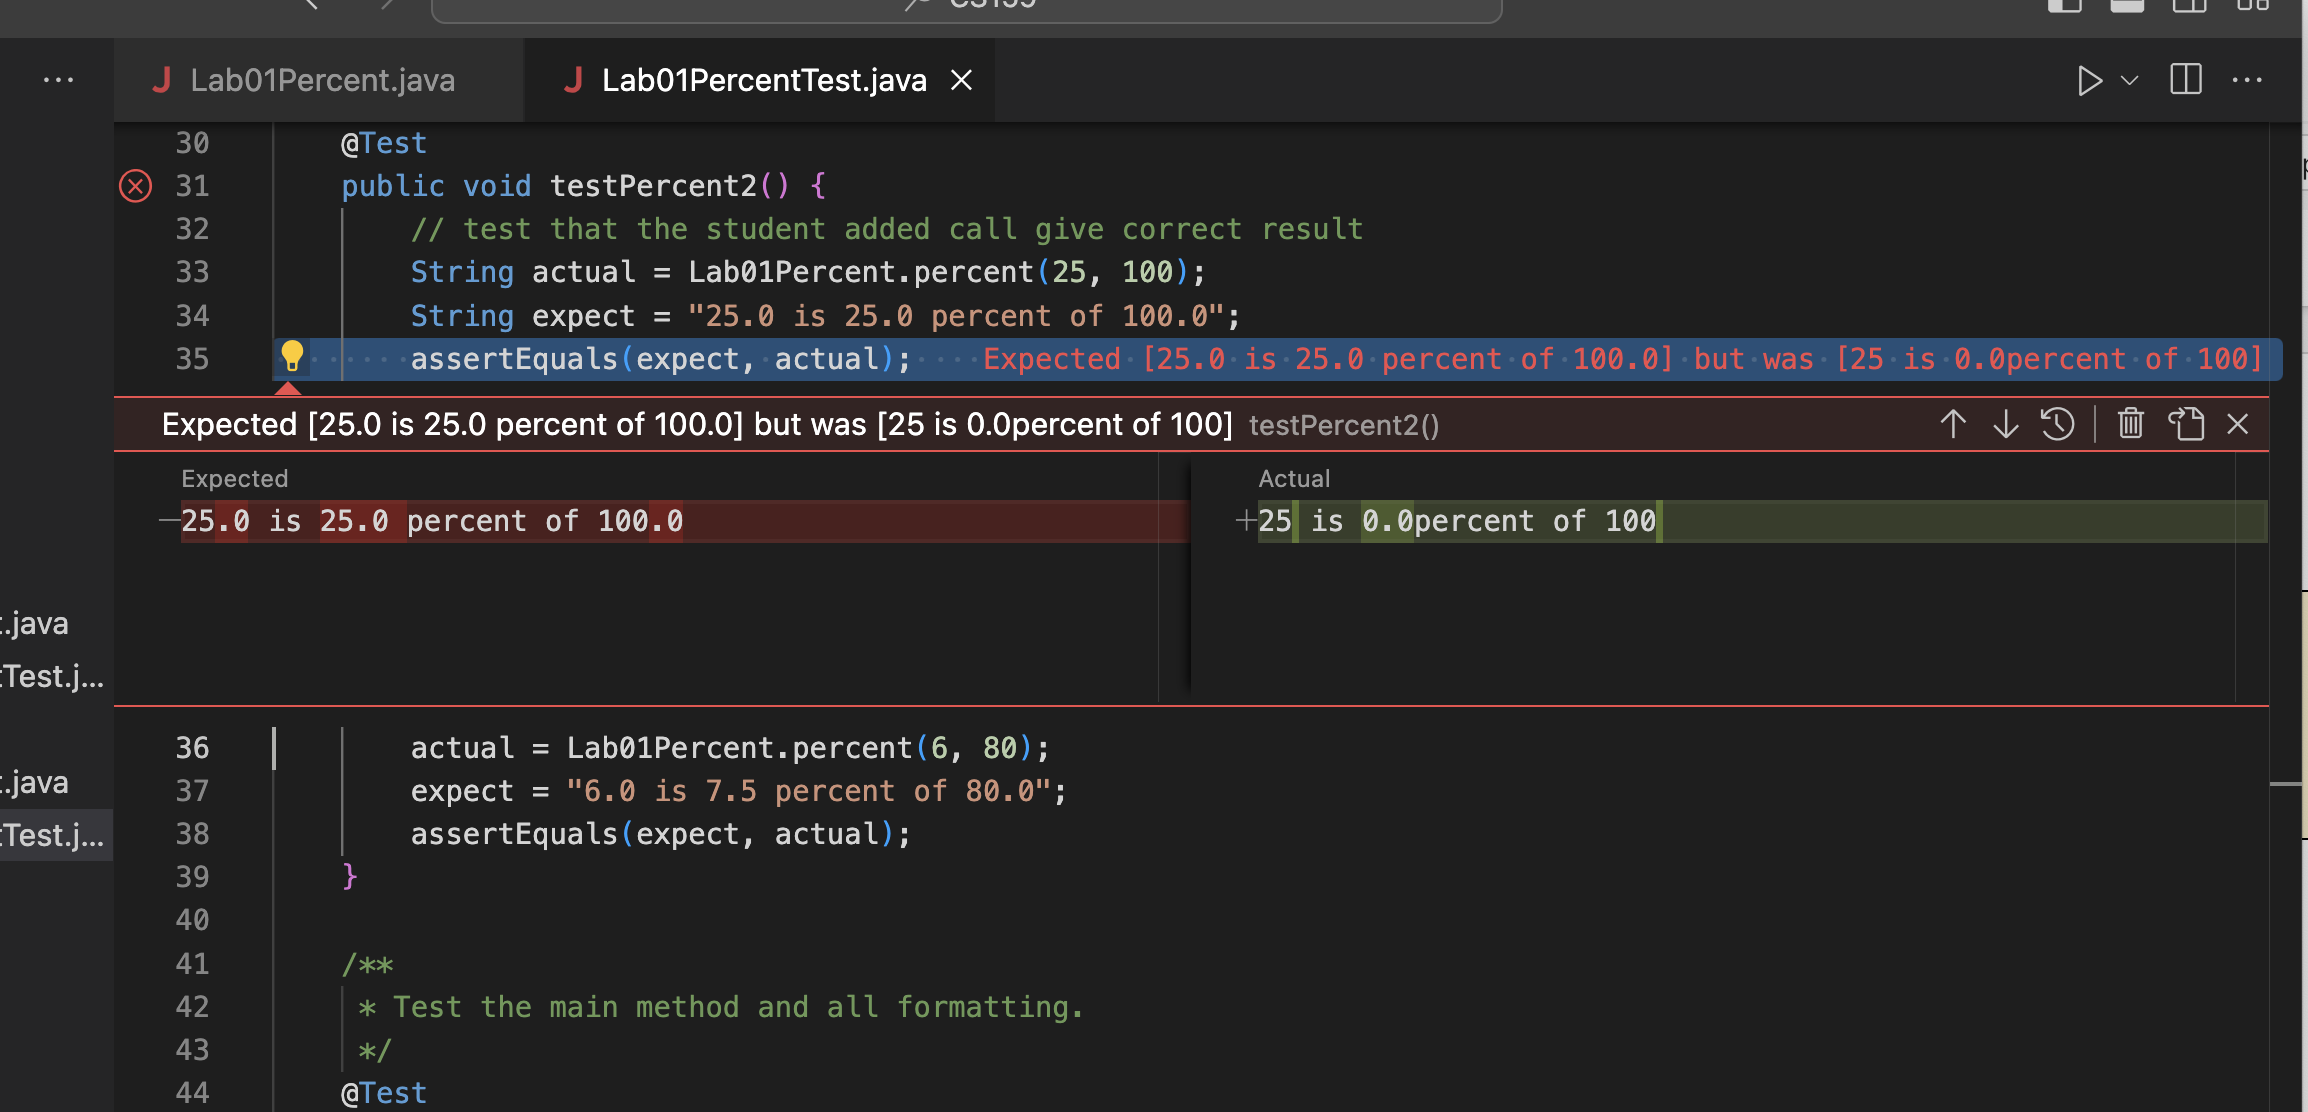Expand the run options dropdown chevron

(x=2130, y=80)
